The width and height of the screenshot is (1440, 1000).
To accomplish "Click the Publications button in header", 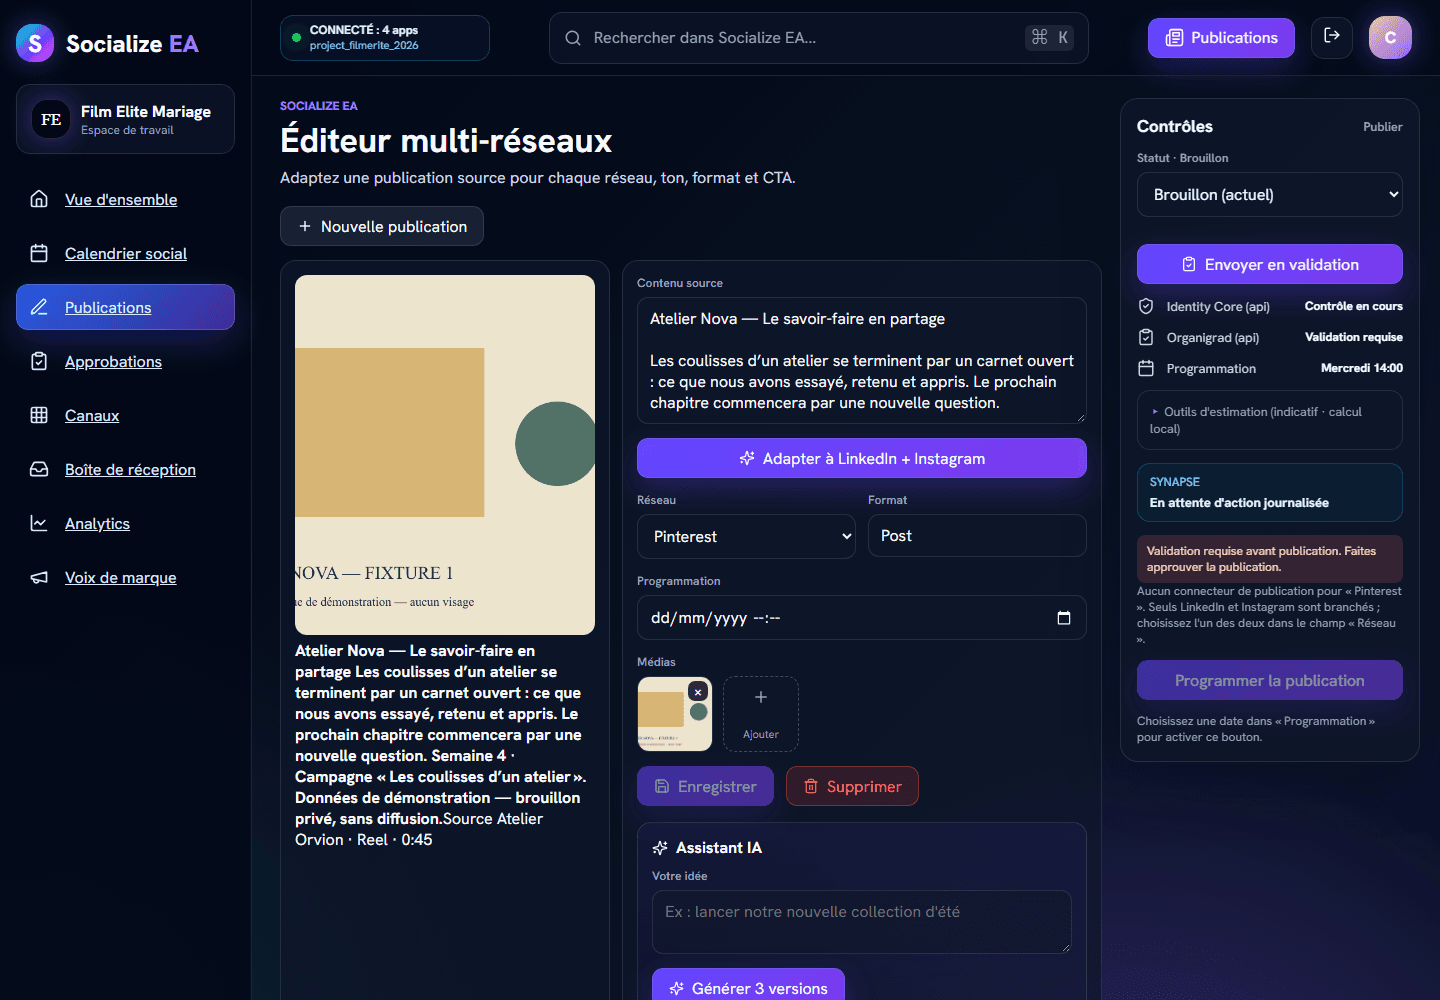I will click(x=1221, y=38).
